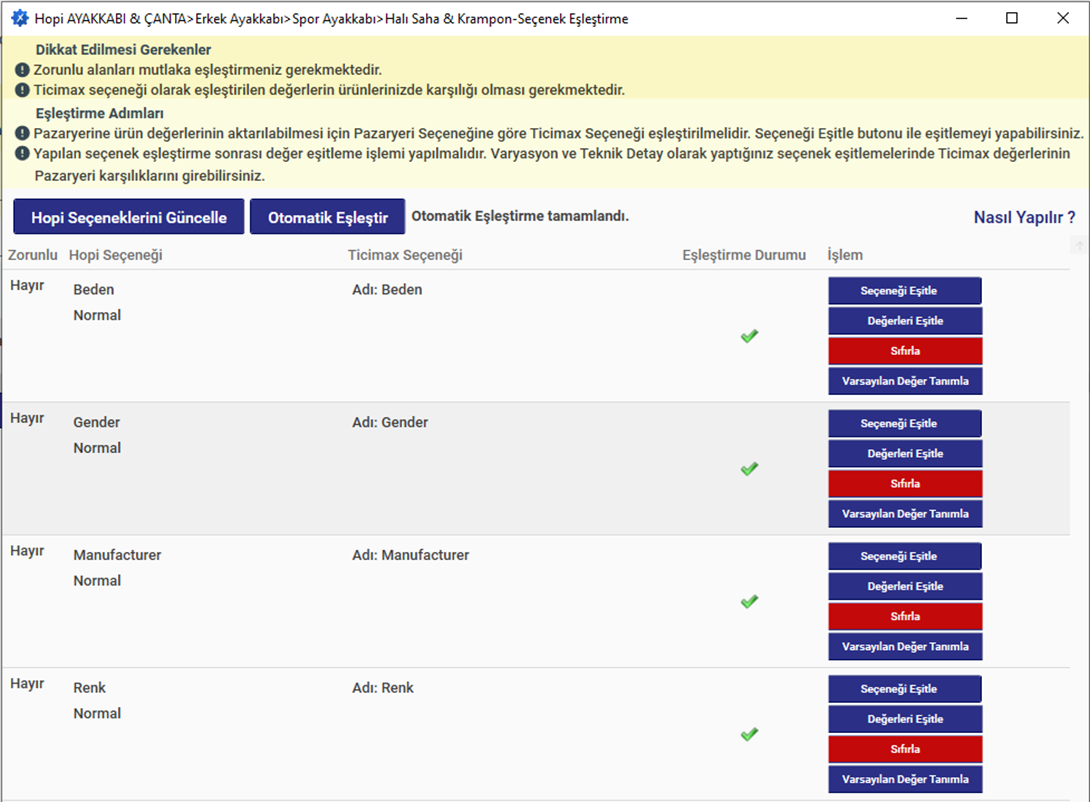The width and height of the screenshot is (1090, 802).
Task: Click the warning icon beside 'Yapılan seçenek eşleştirme' notice
Action: [x=22, y=153]
